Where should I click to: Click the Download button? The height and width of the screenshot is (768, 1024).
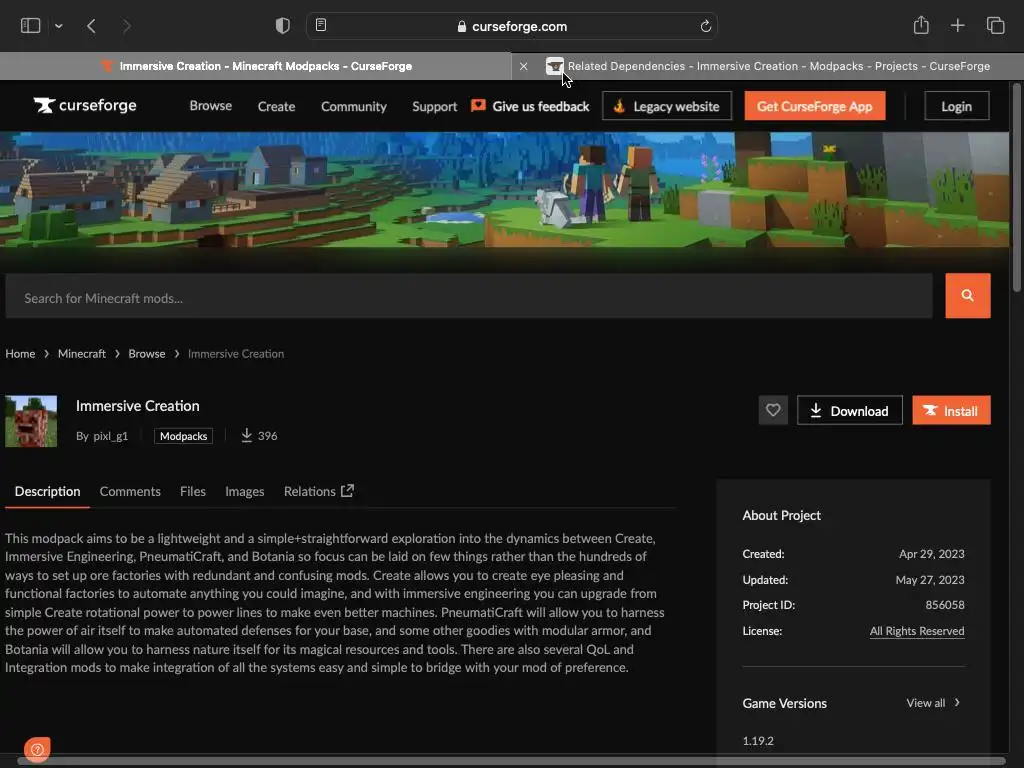point(850,410)
